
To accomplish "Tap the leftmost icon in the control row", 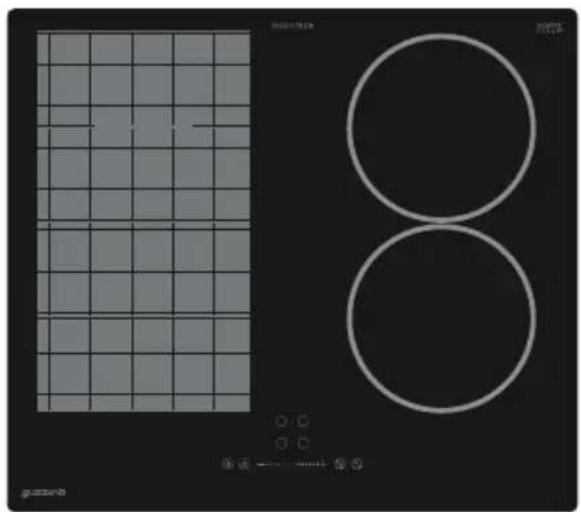I will click(228, 464).
